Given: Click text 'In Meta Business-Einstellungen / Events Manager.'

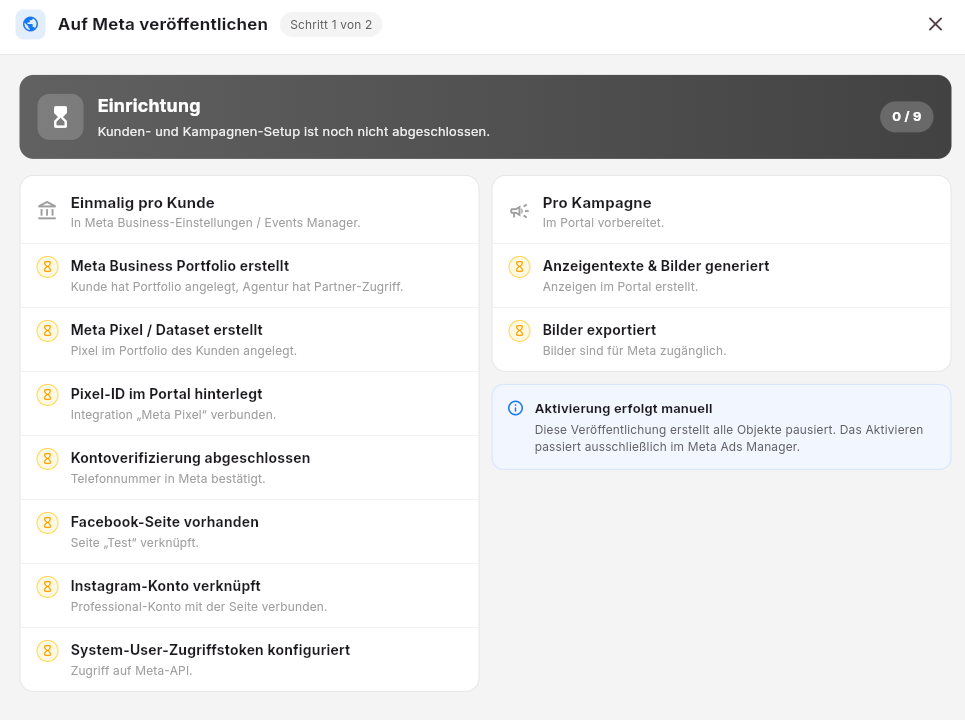Looking at the screenshot, I should [215, 223].
